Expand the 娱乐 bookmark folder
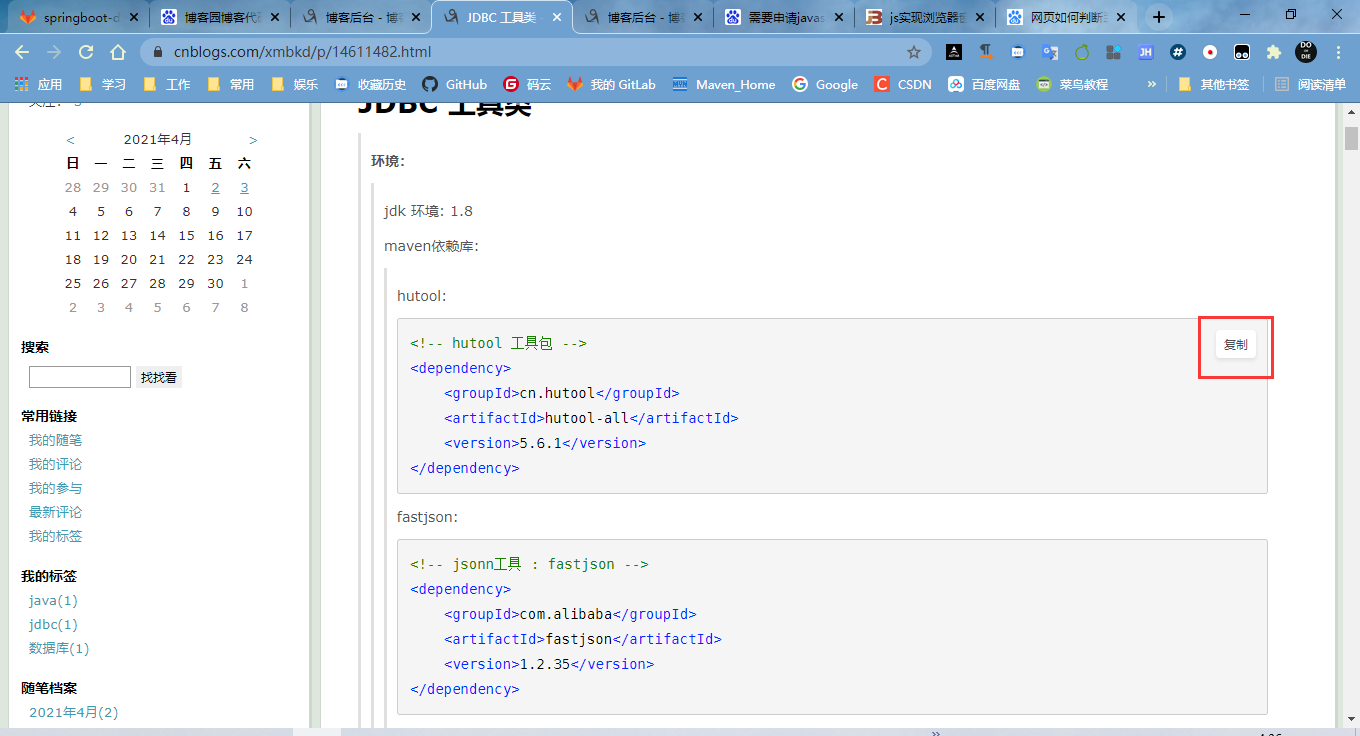 pos(295,85)
